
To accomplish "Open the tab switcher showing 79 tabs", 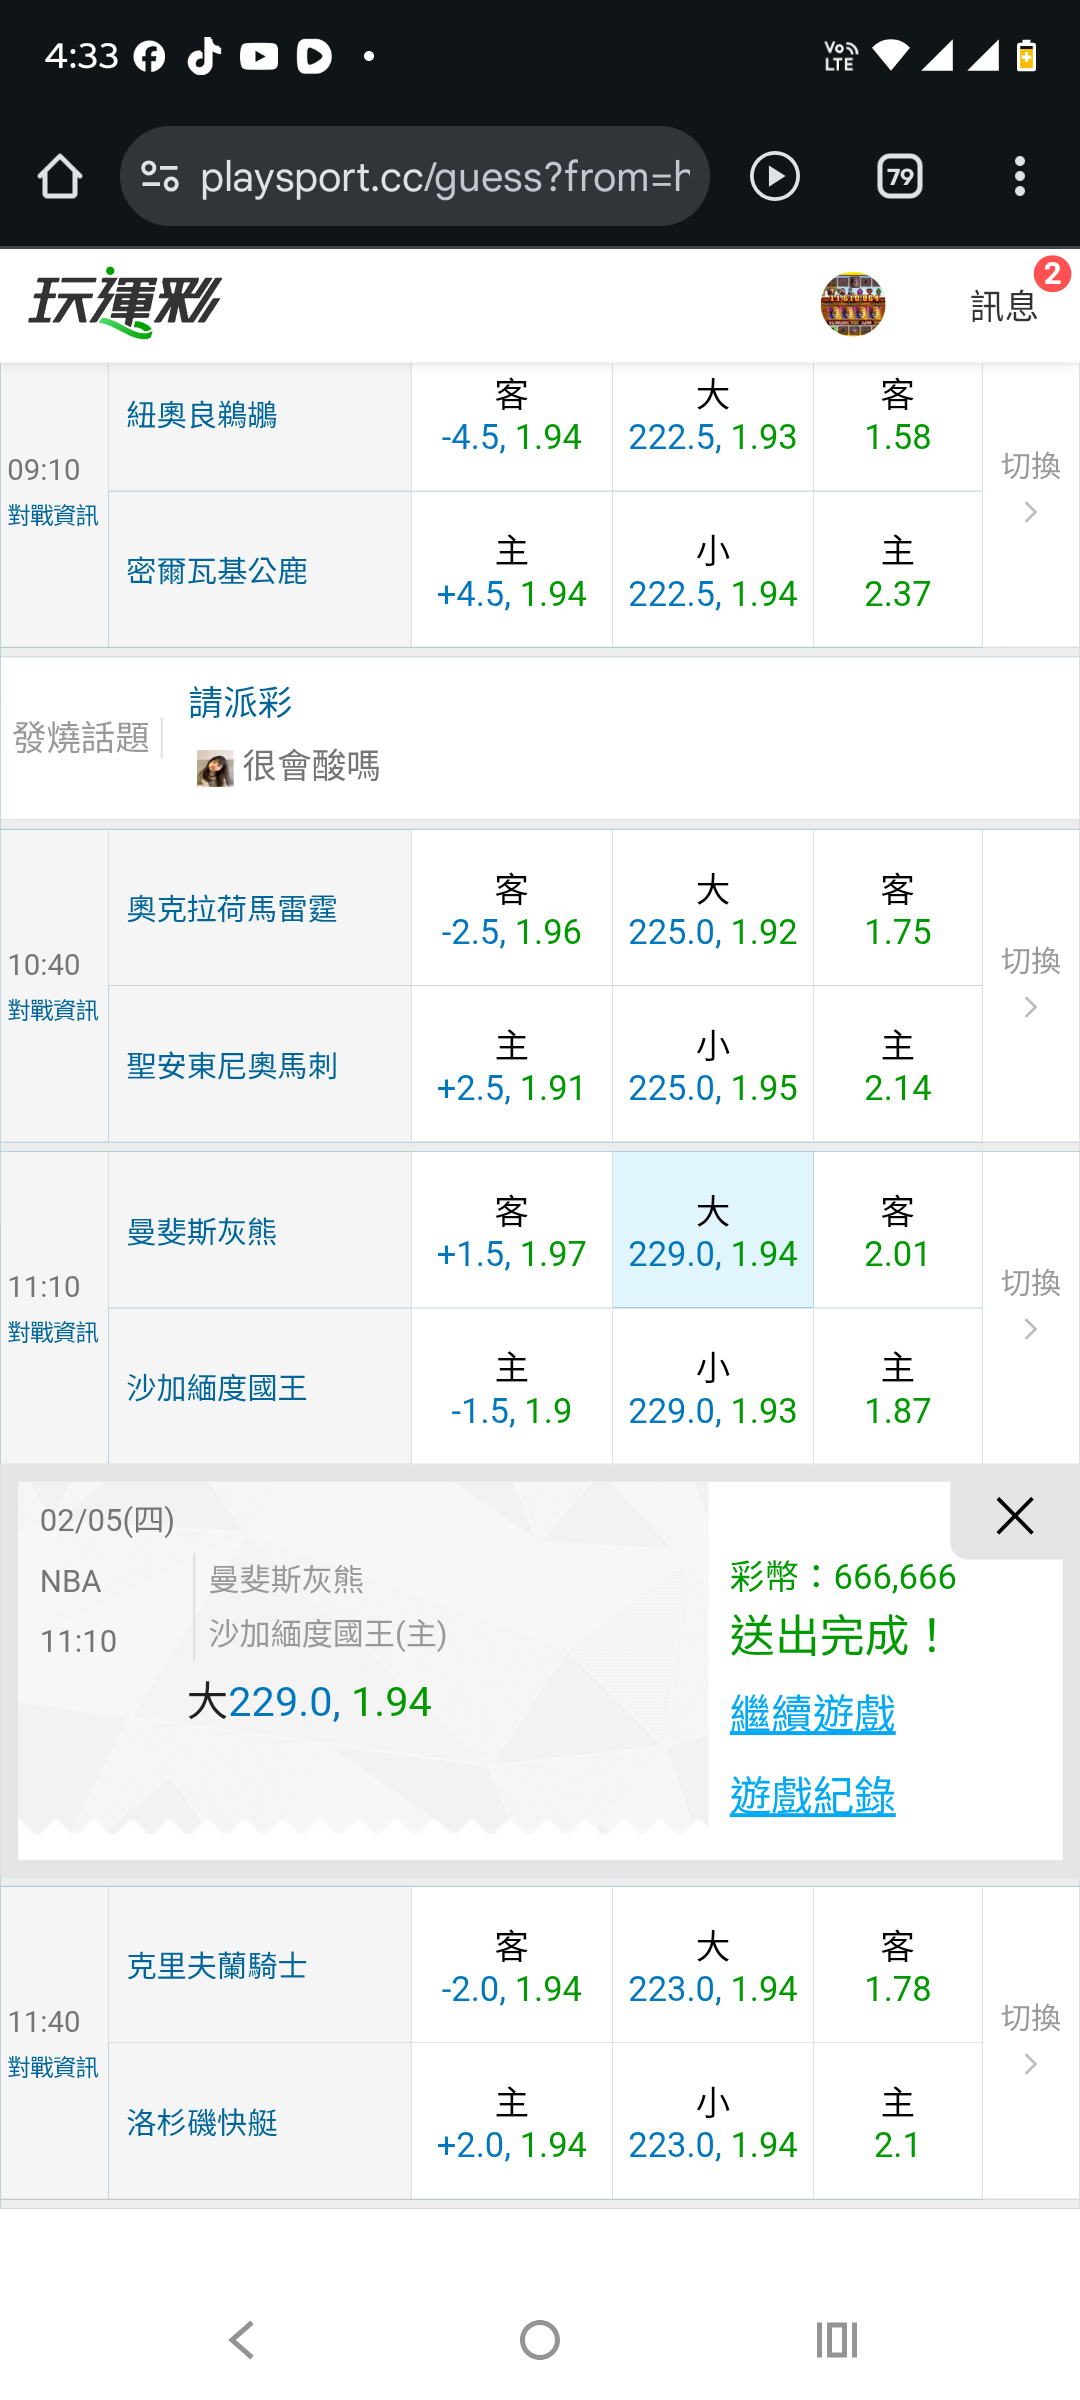I will click(899, 177).
